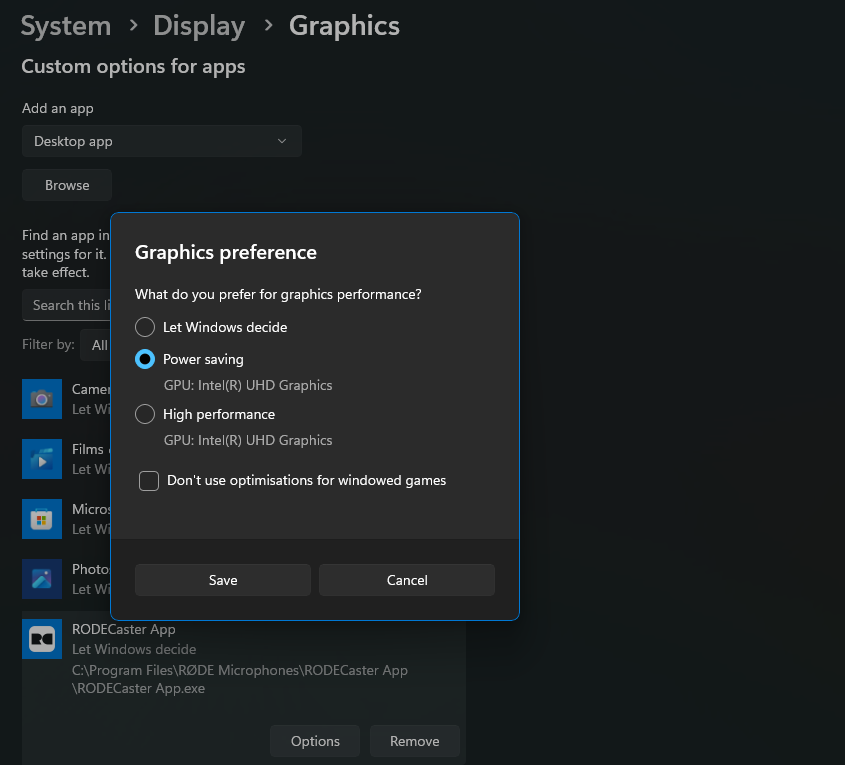Click the RODECaster App icon
Viewport: 845px width, 765px height.
pos(41,639)
